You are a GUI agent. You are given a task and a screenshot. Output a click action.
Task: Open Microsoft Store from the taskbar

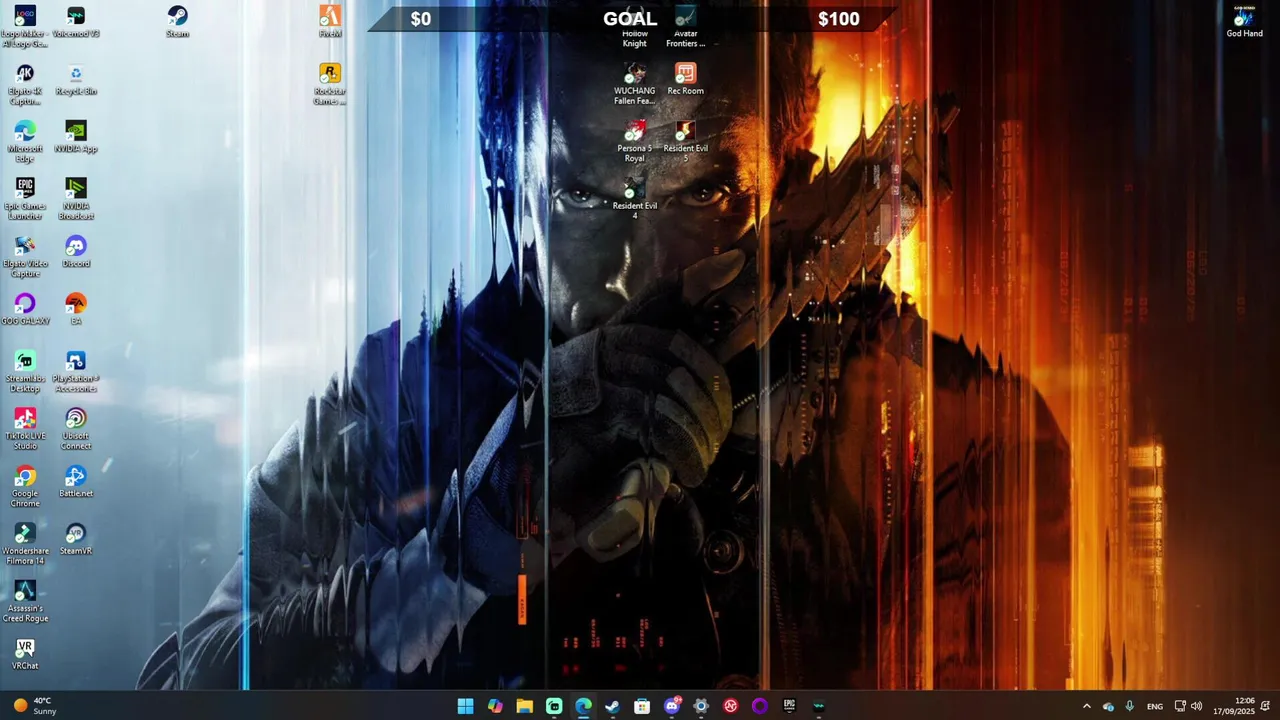tap(642, 706)
